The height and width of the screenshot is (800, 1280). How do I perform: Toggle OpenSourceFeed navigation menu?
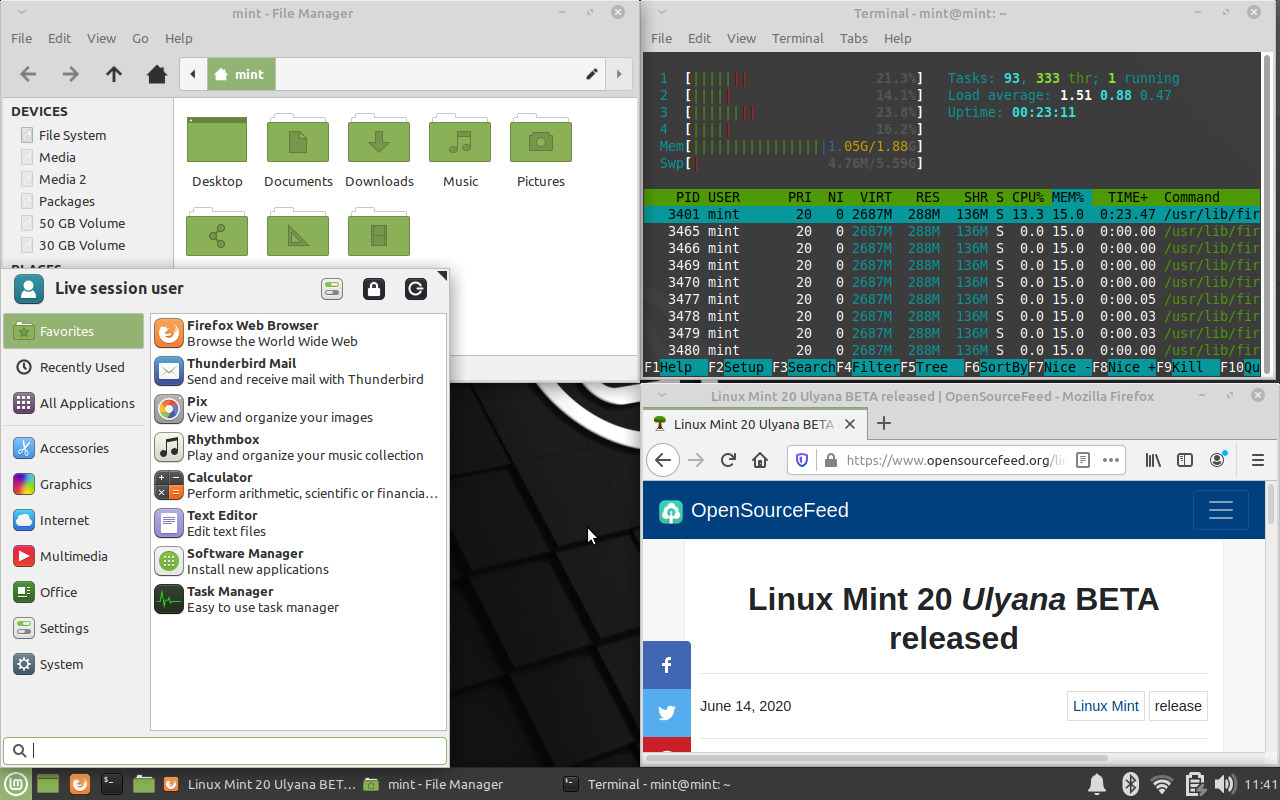(x=1220, y=510)
